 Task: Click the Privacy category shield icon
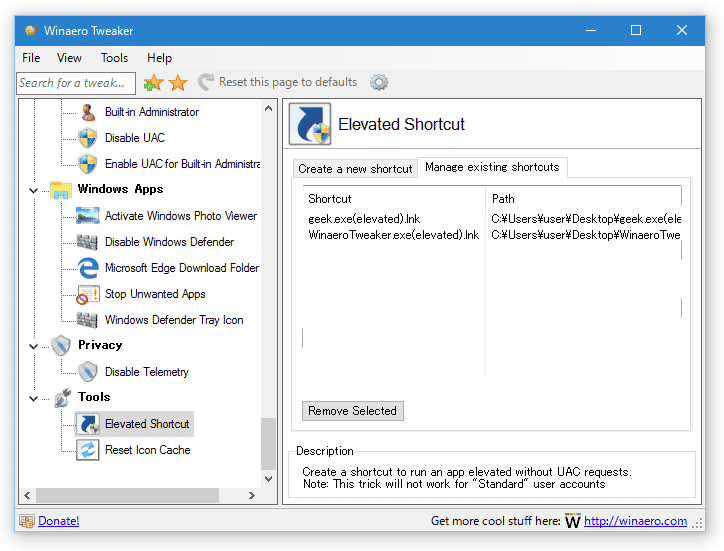60,345
